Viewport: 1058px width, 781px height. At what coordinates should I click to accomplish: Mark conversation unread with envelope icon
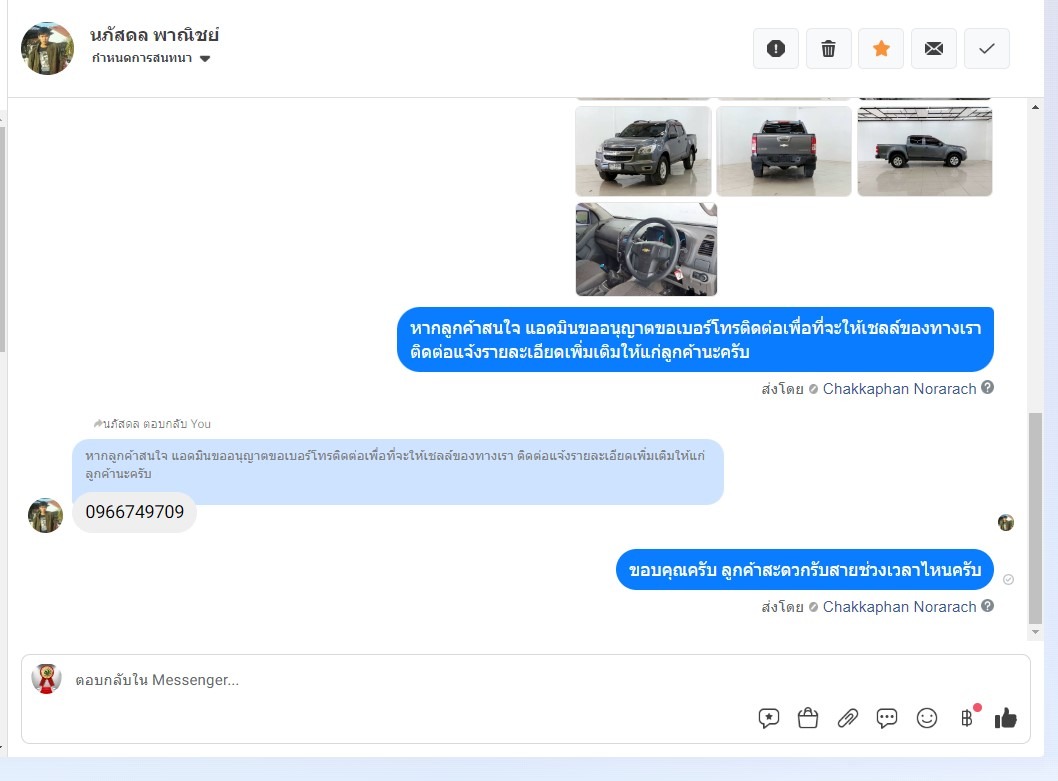934,49
